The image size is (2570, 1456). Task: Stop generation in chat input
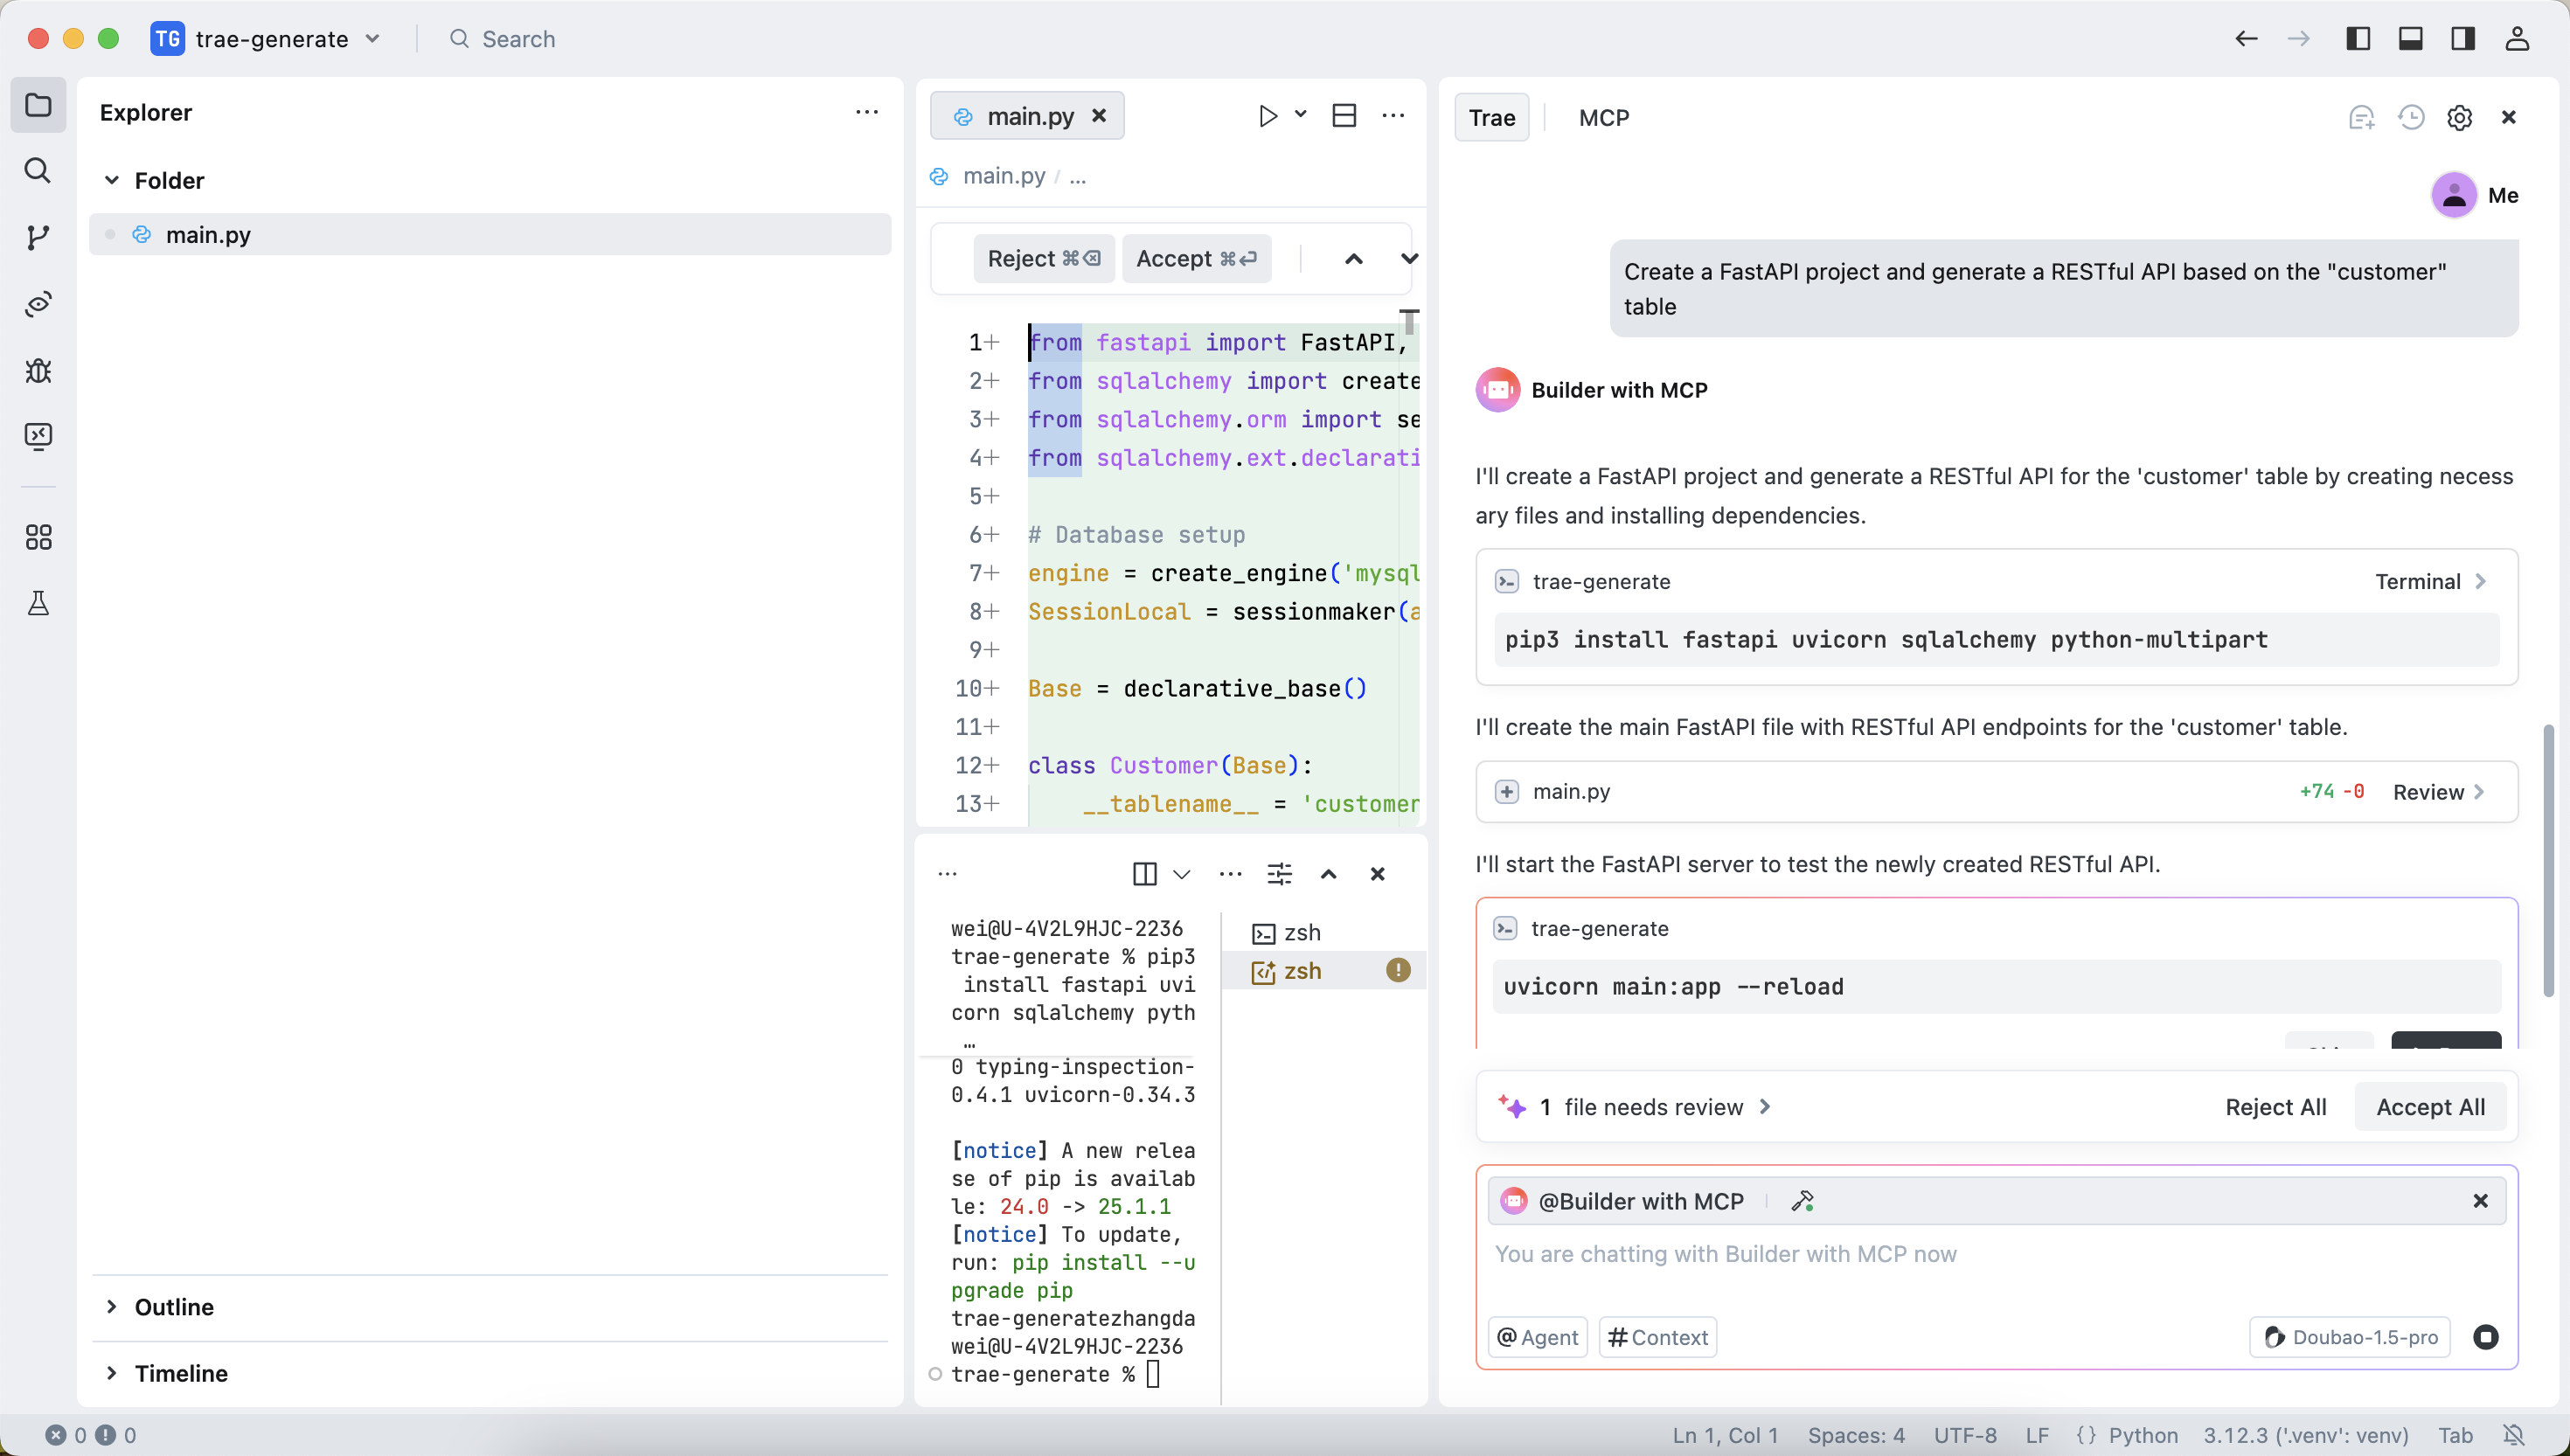click(x=2485, y=1337)
